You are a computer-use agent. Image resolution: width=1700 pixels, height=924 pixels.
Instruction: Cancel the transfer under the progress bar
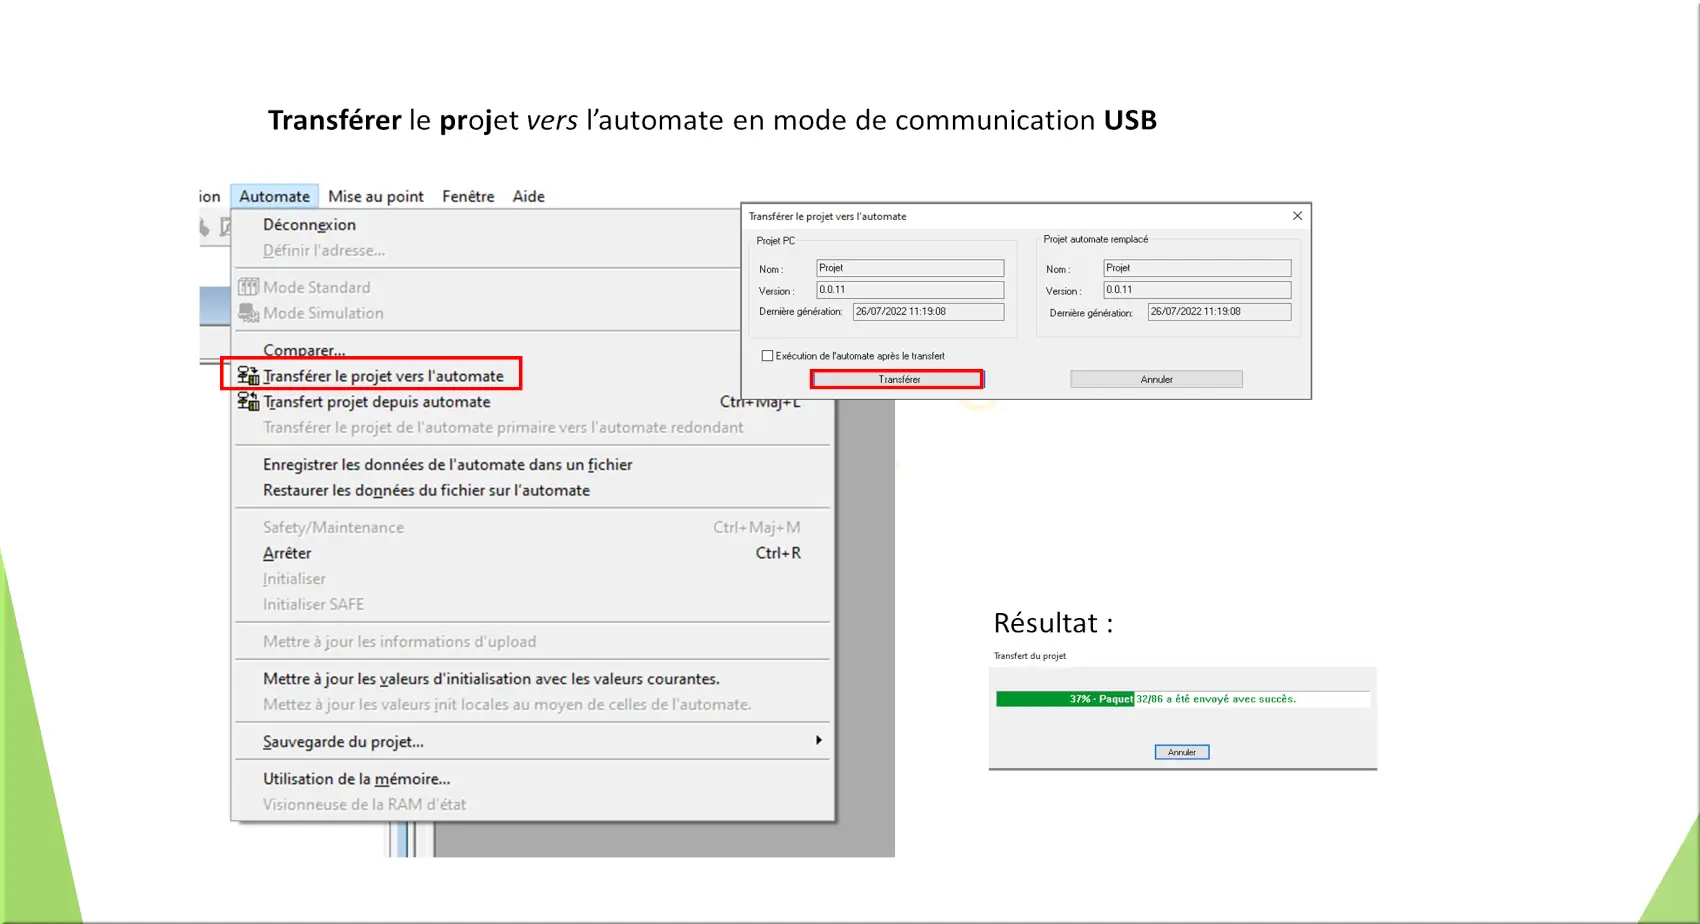click(1181, 752)
